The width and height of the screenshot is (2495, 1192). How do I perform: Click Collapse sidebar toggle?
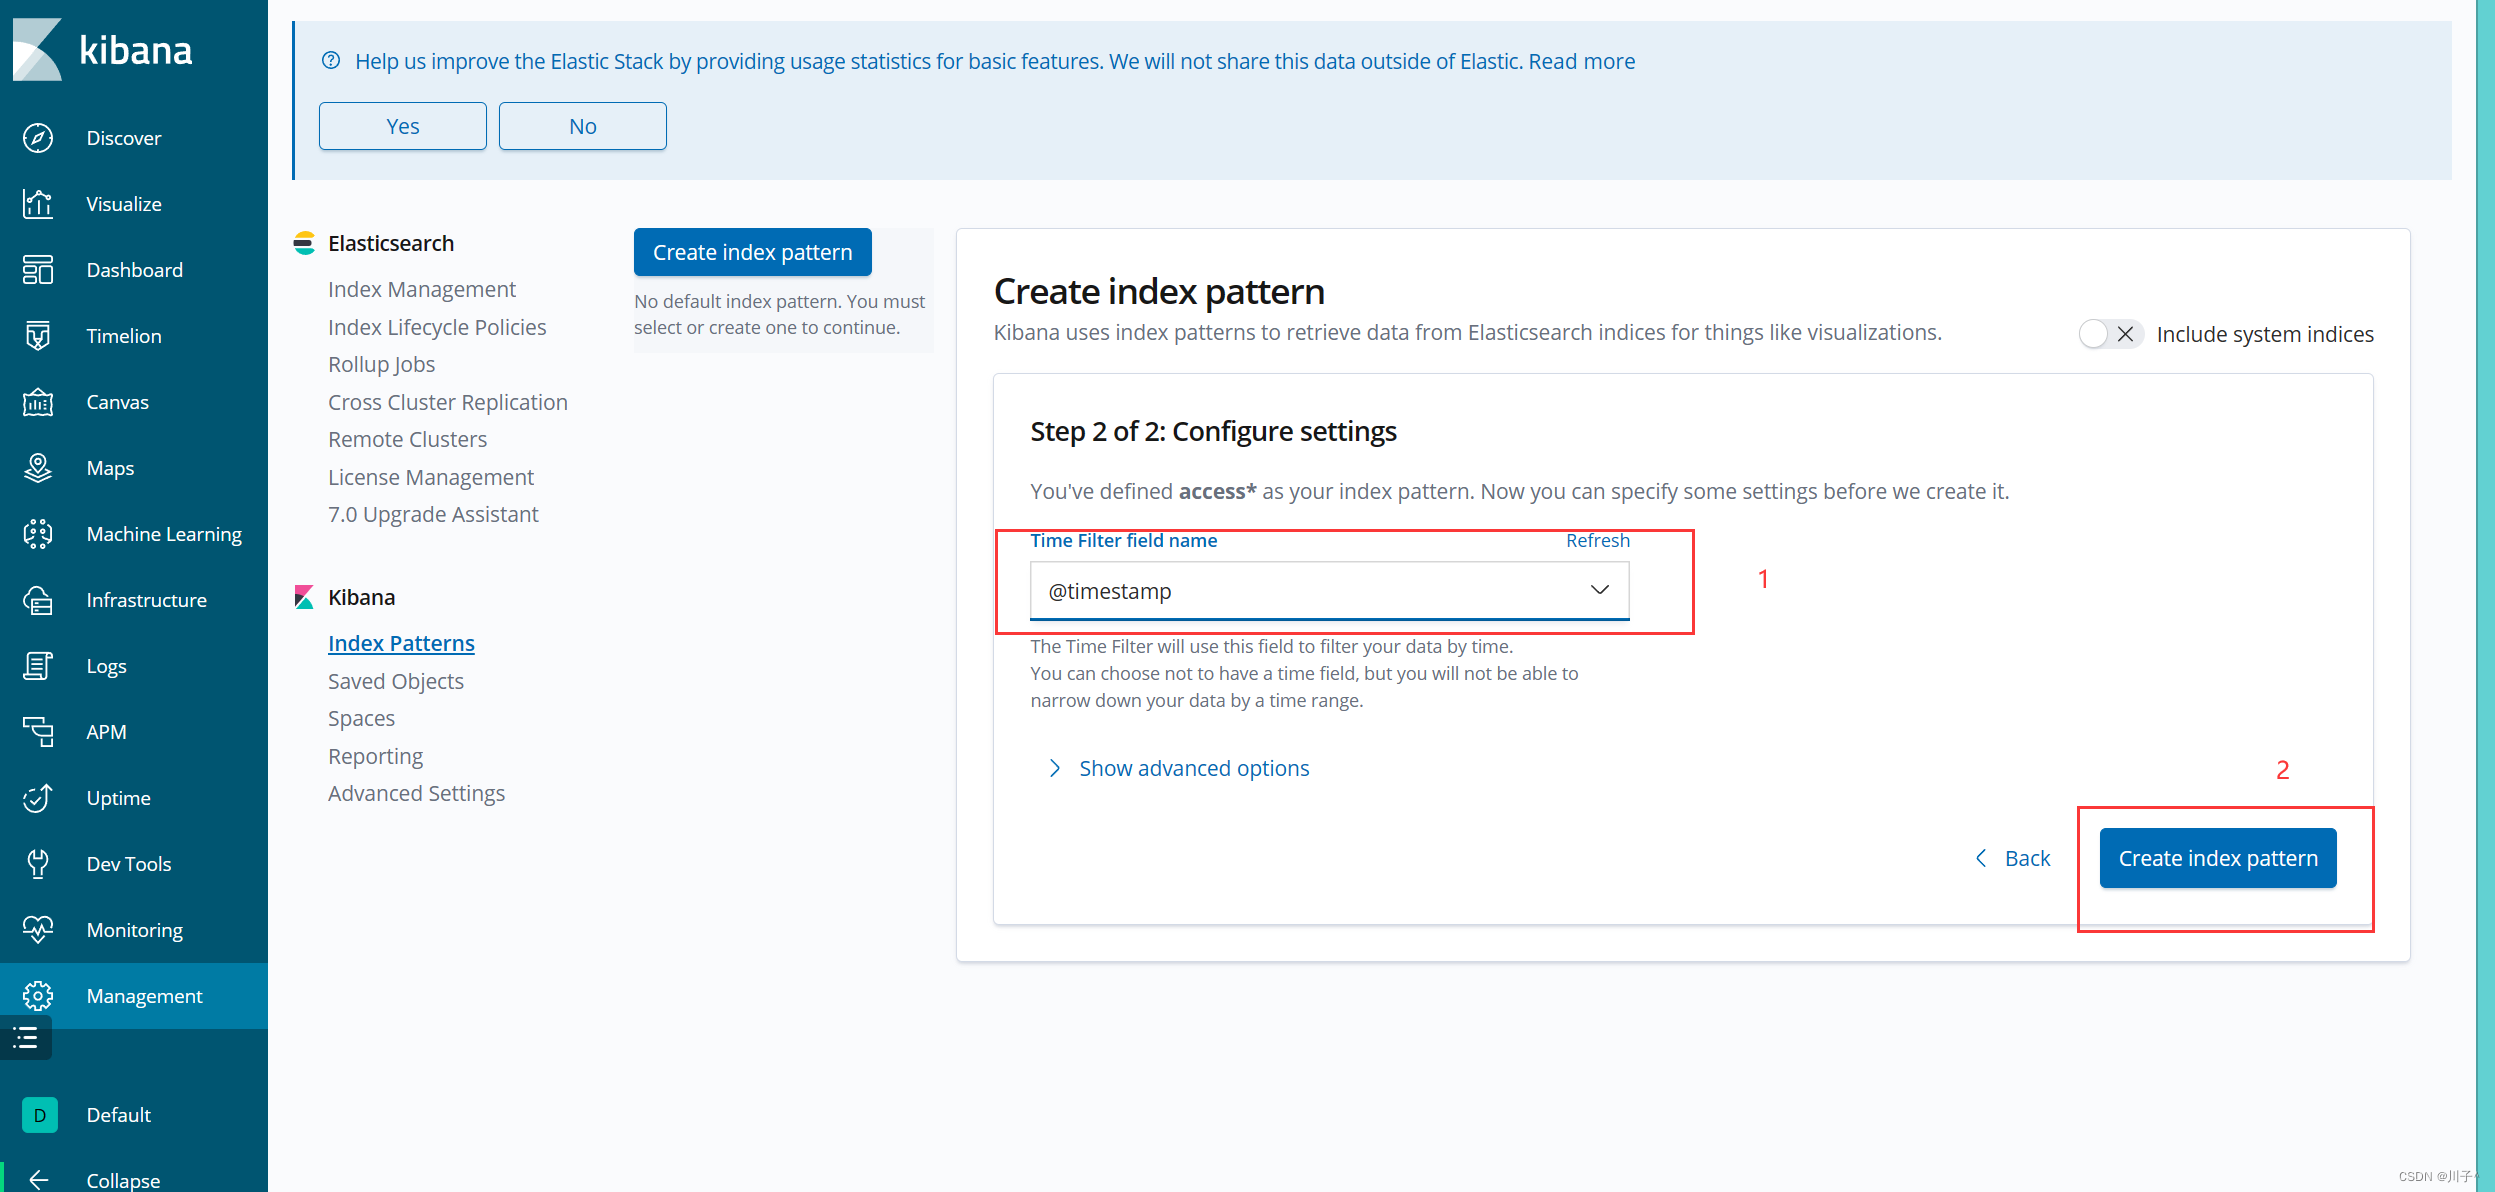(x=134, y=1179)
